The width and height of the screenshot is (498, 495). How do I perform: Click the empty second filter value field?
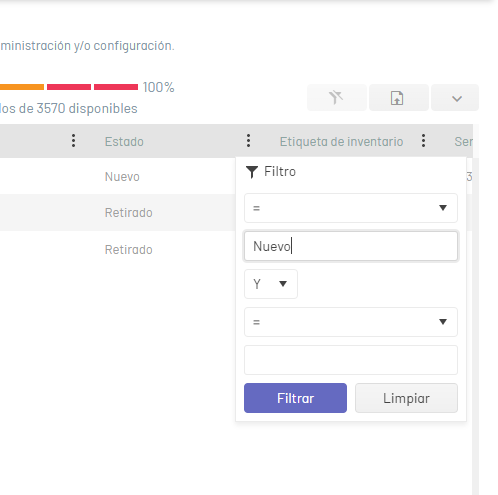click(351, 360)
